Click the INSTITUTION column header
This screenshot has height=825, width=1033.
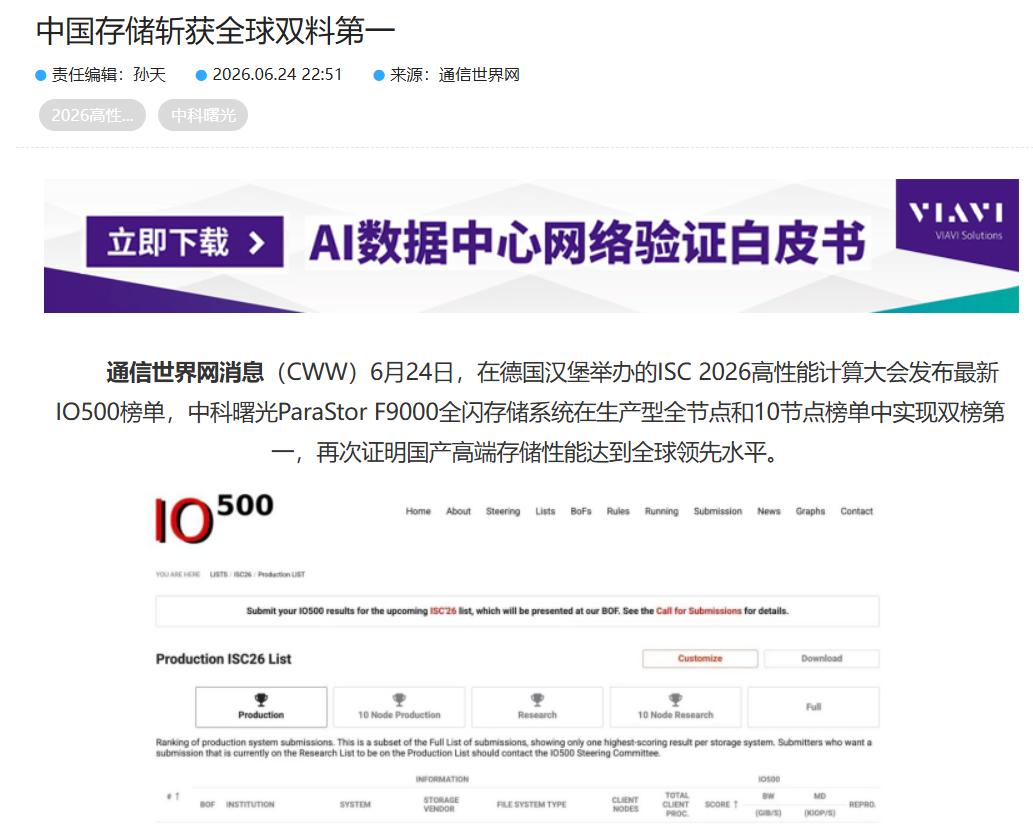pos(250,805)
